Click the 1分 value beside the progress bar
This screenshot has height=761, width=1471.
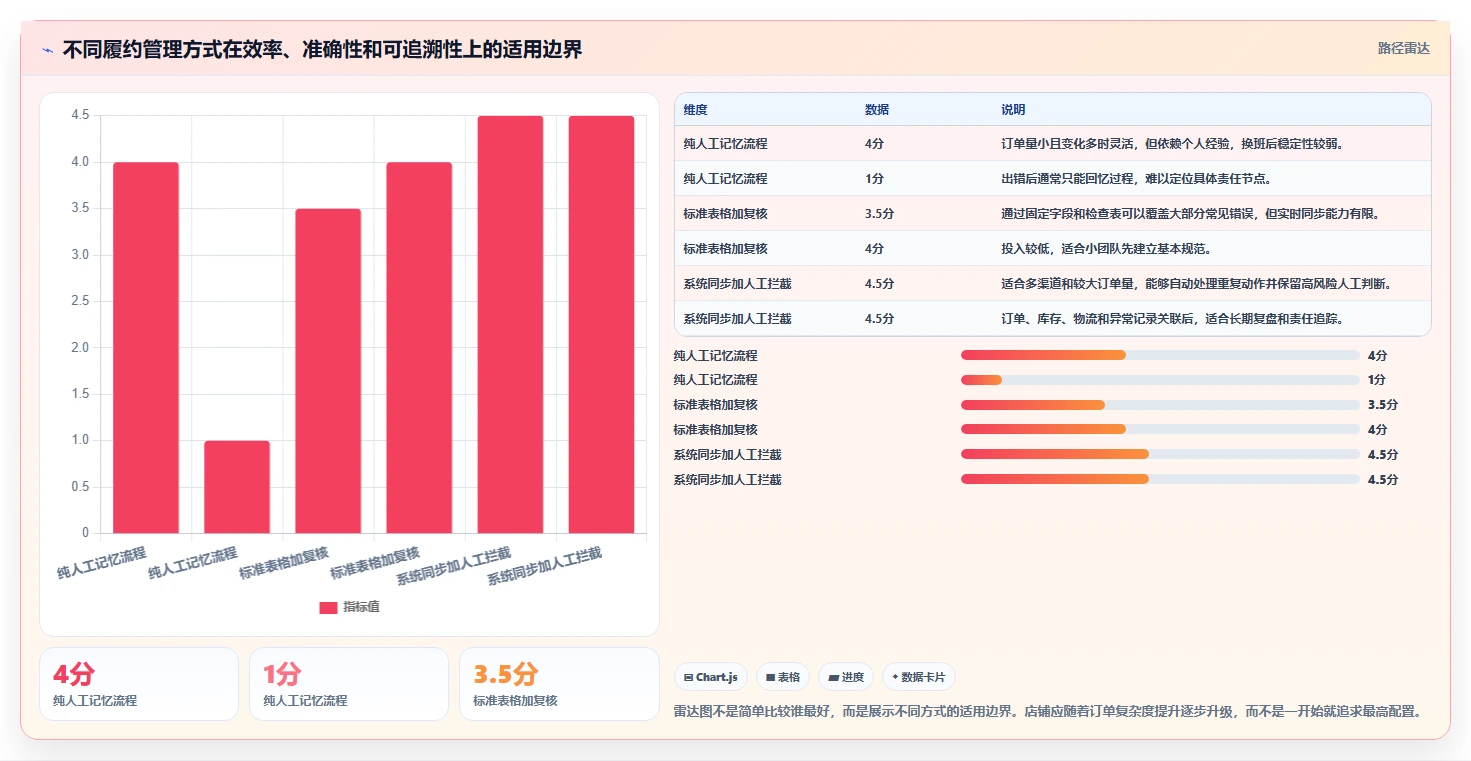click(x=1377, y=380)
